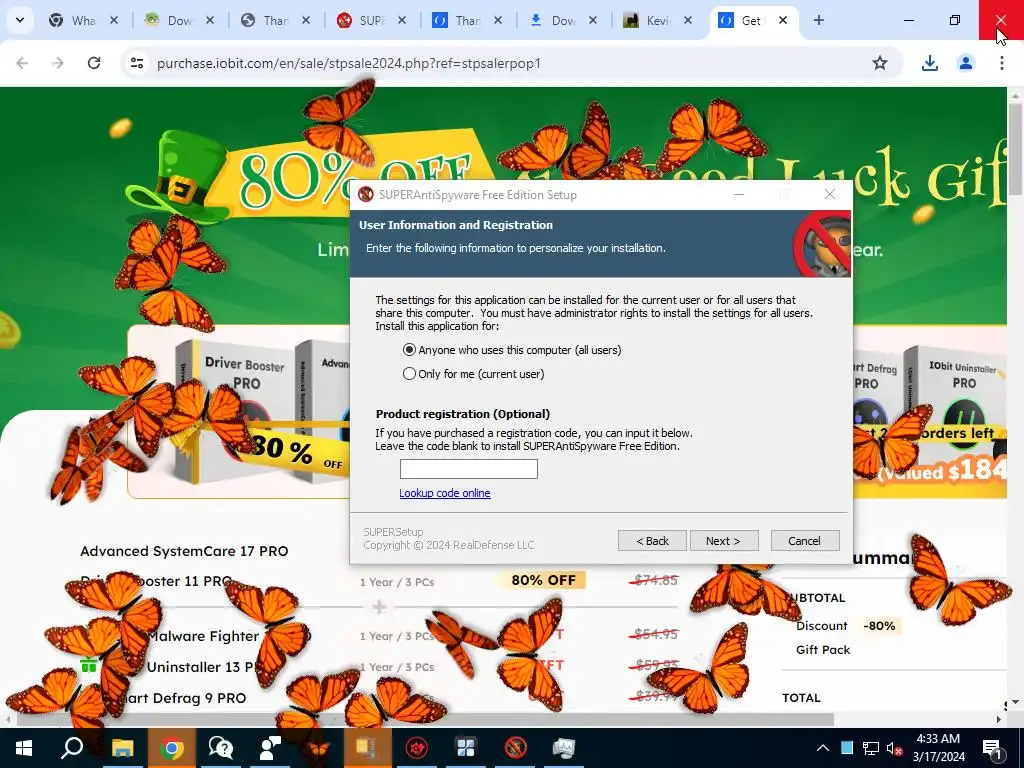The image size is (1024, 768).
Task: Open the Get Help taskbar icon
Action: coord(221,748)
